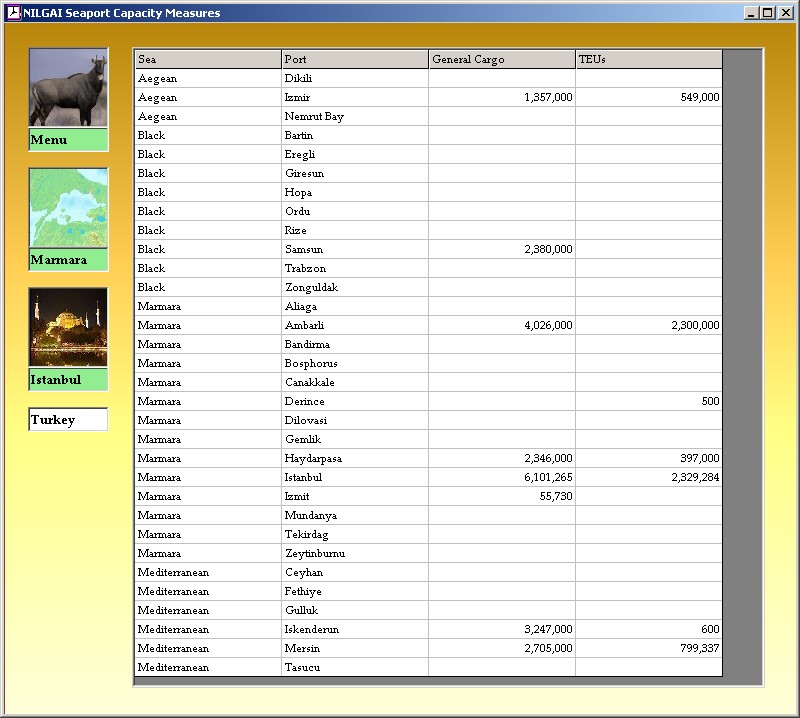800x718 pixels.
Task: Open the Menu button
Action: click(68, 140)
